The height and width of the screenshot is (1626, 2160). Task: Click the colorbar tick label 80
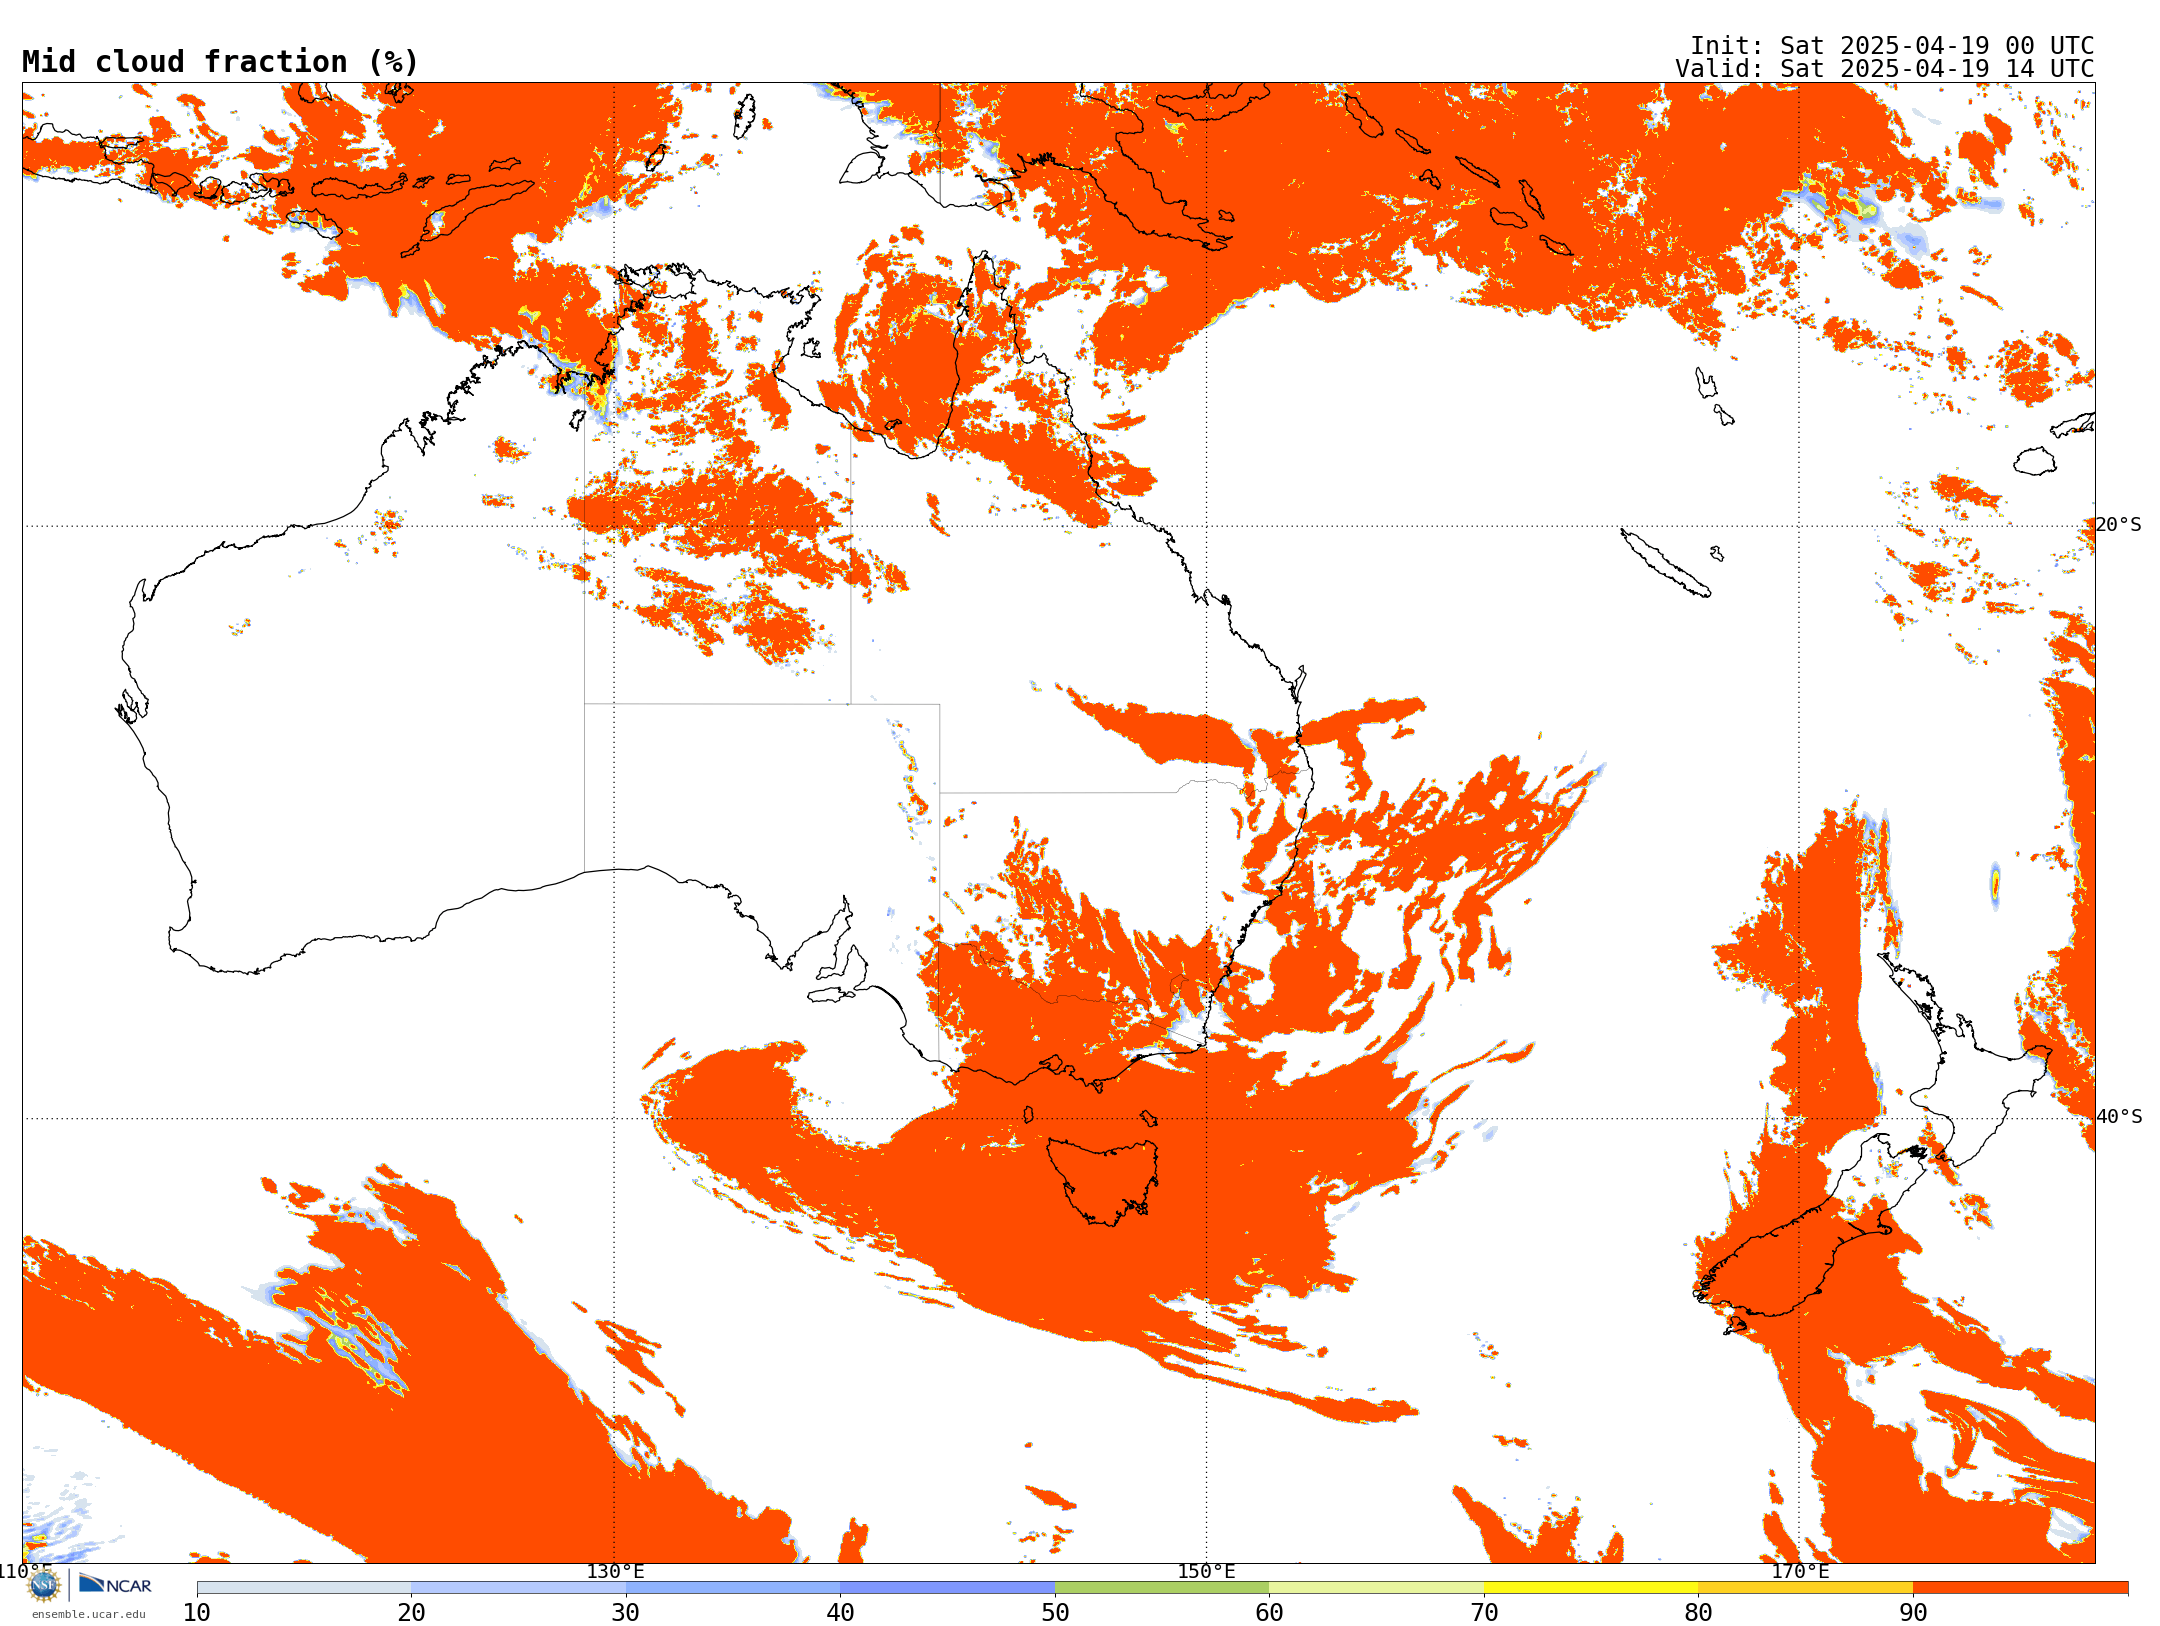click(1698, 1613)
